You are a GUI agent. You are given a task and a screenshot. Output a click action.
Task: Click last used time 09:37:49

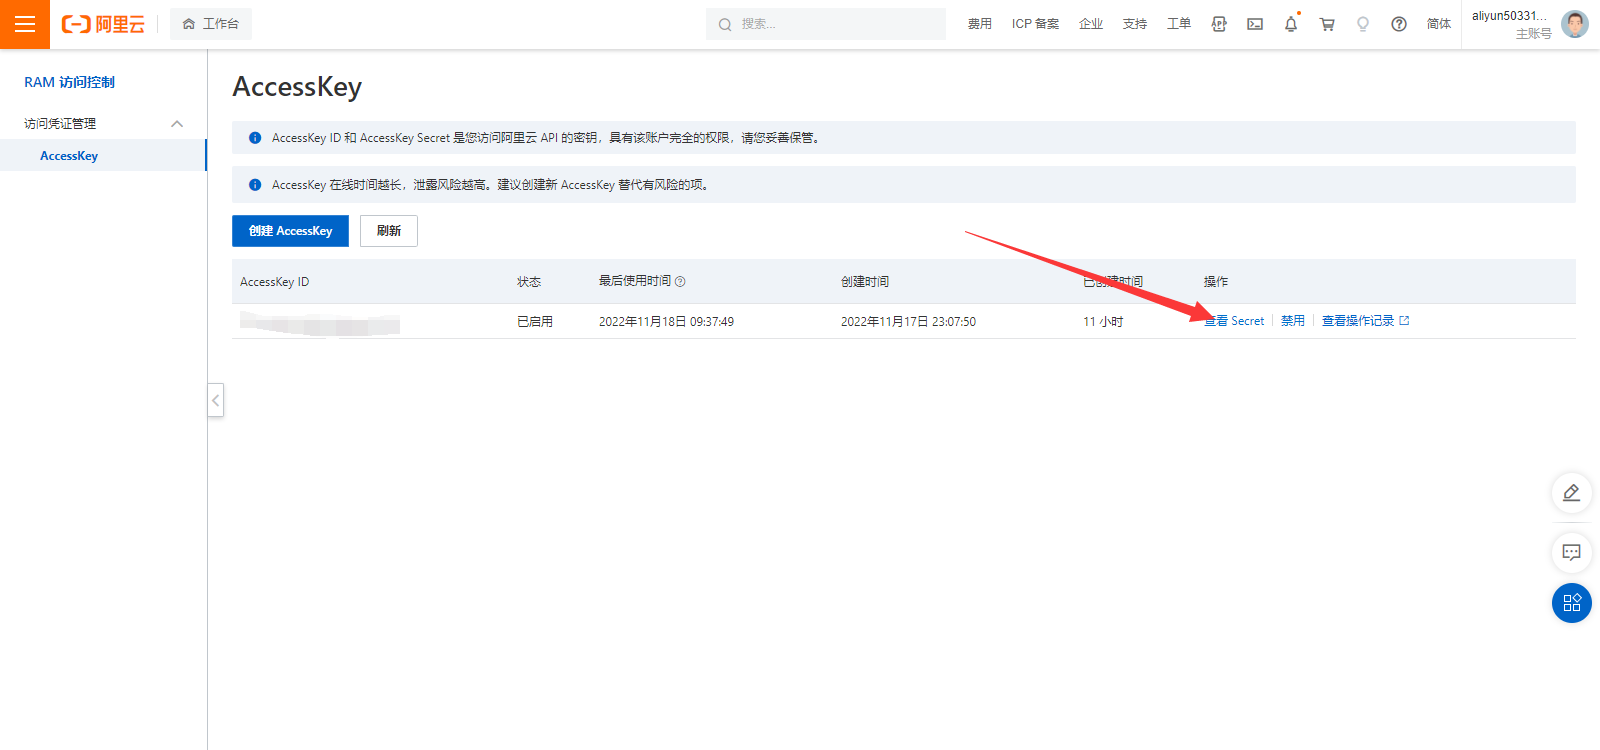pos(666,322)
